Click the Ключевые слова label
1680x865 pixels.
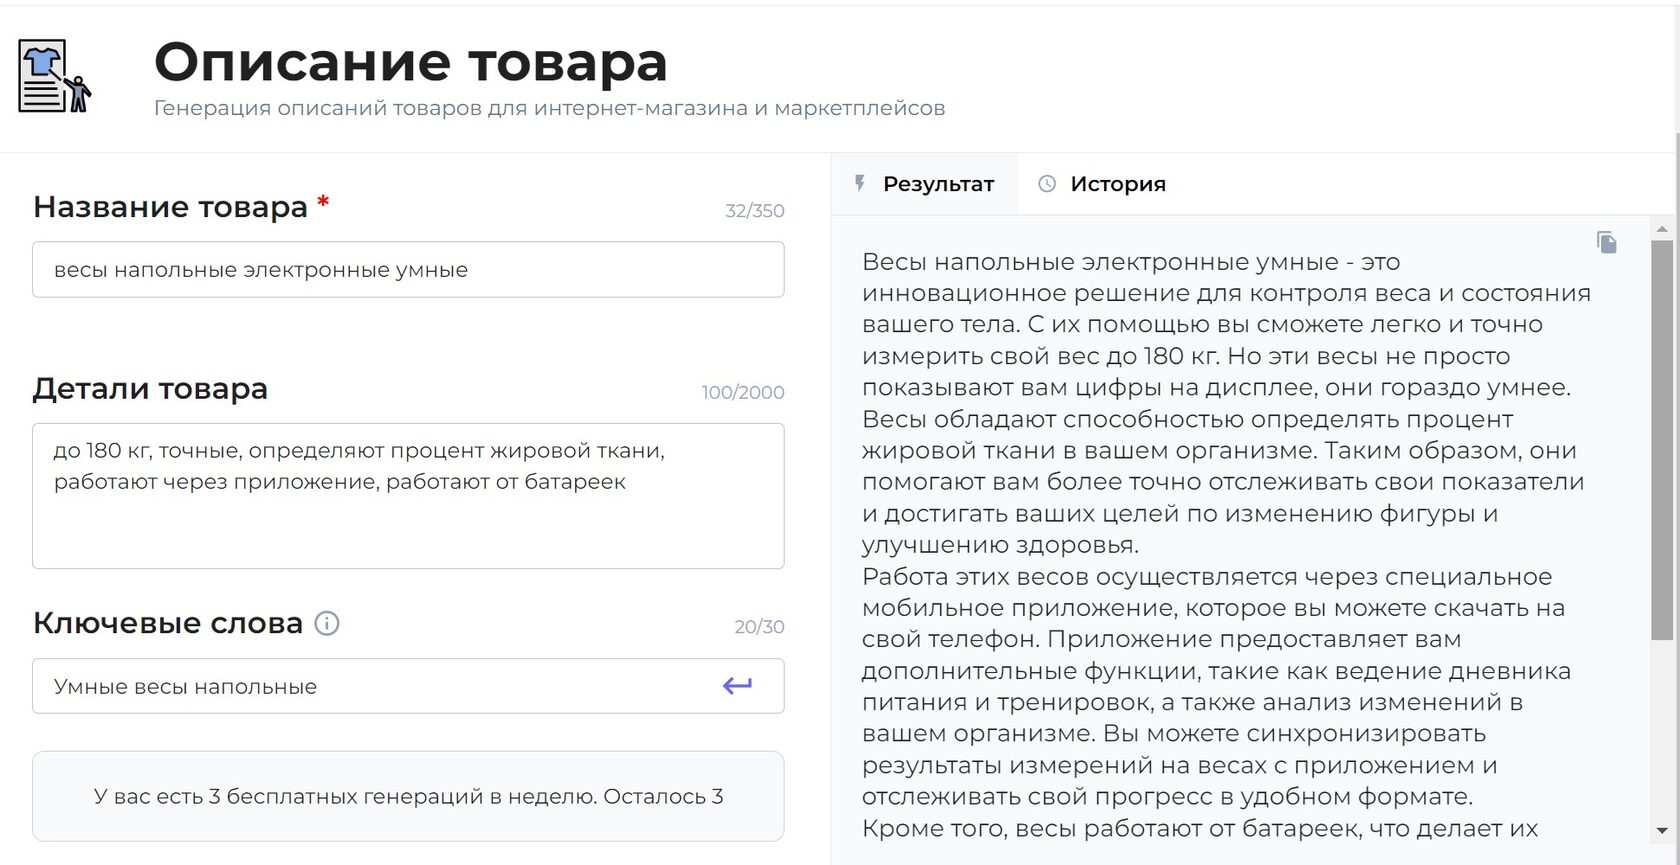(168, 623)
